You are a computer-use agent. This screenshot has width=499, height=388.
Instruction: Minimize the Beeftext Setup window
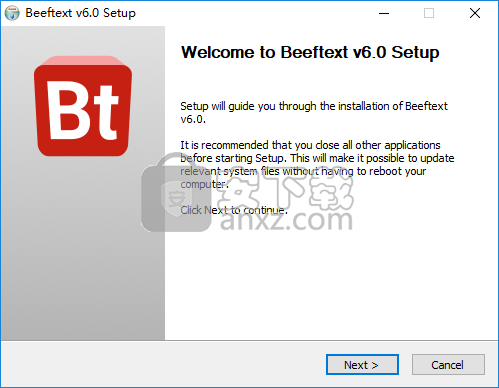coord(384,13)
